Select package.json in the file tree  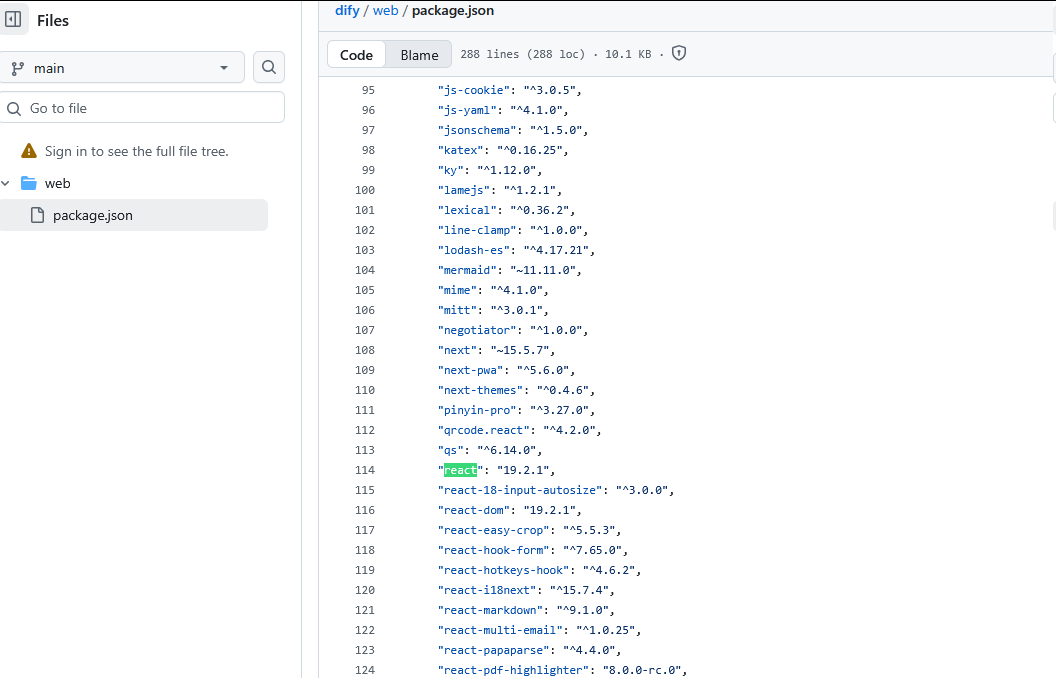point(94,214)
